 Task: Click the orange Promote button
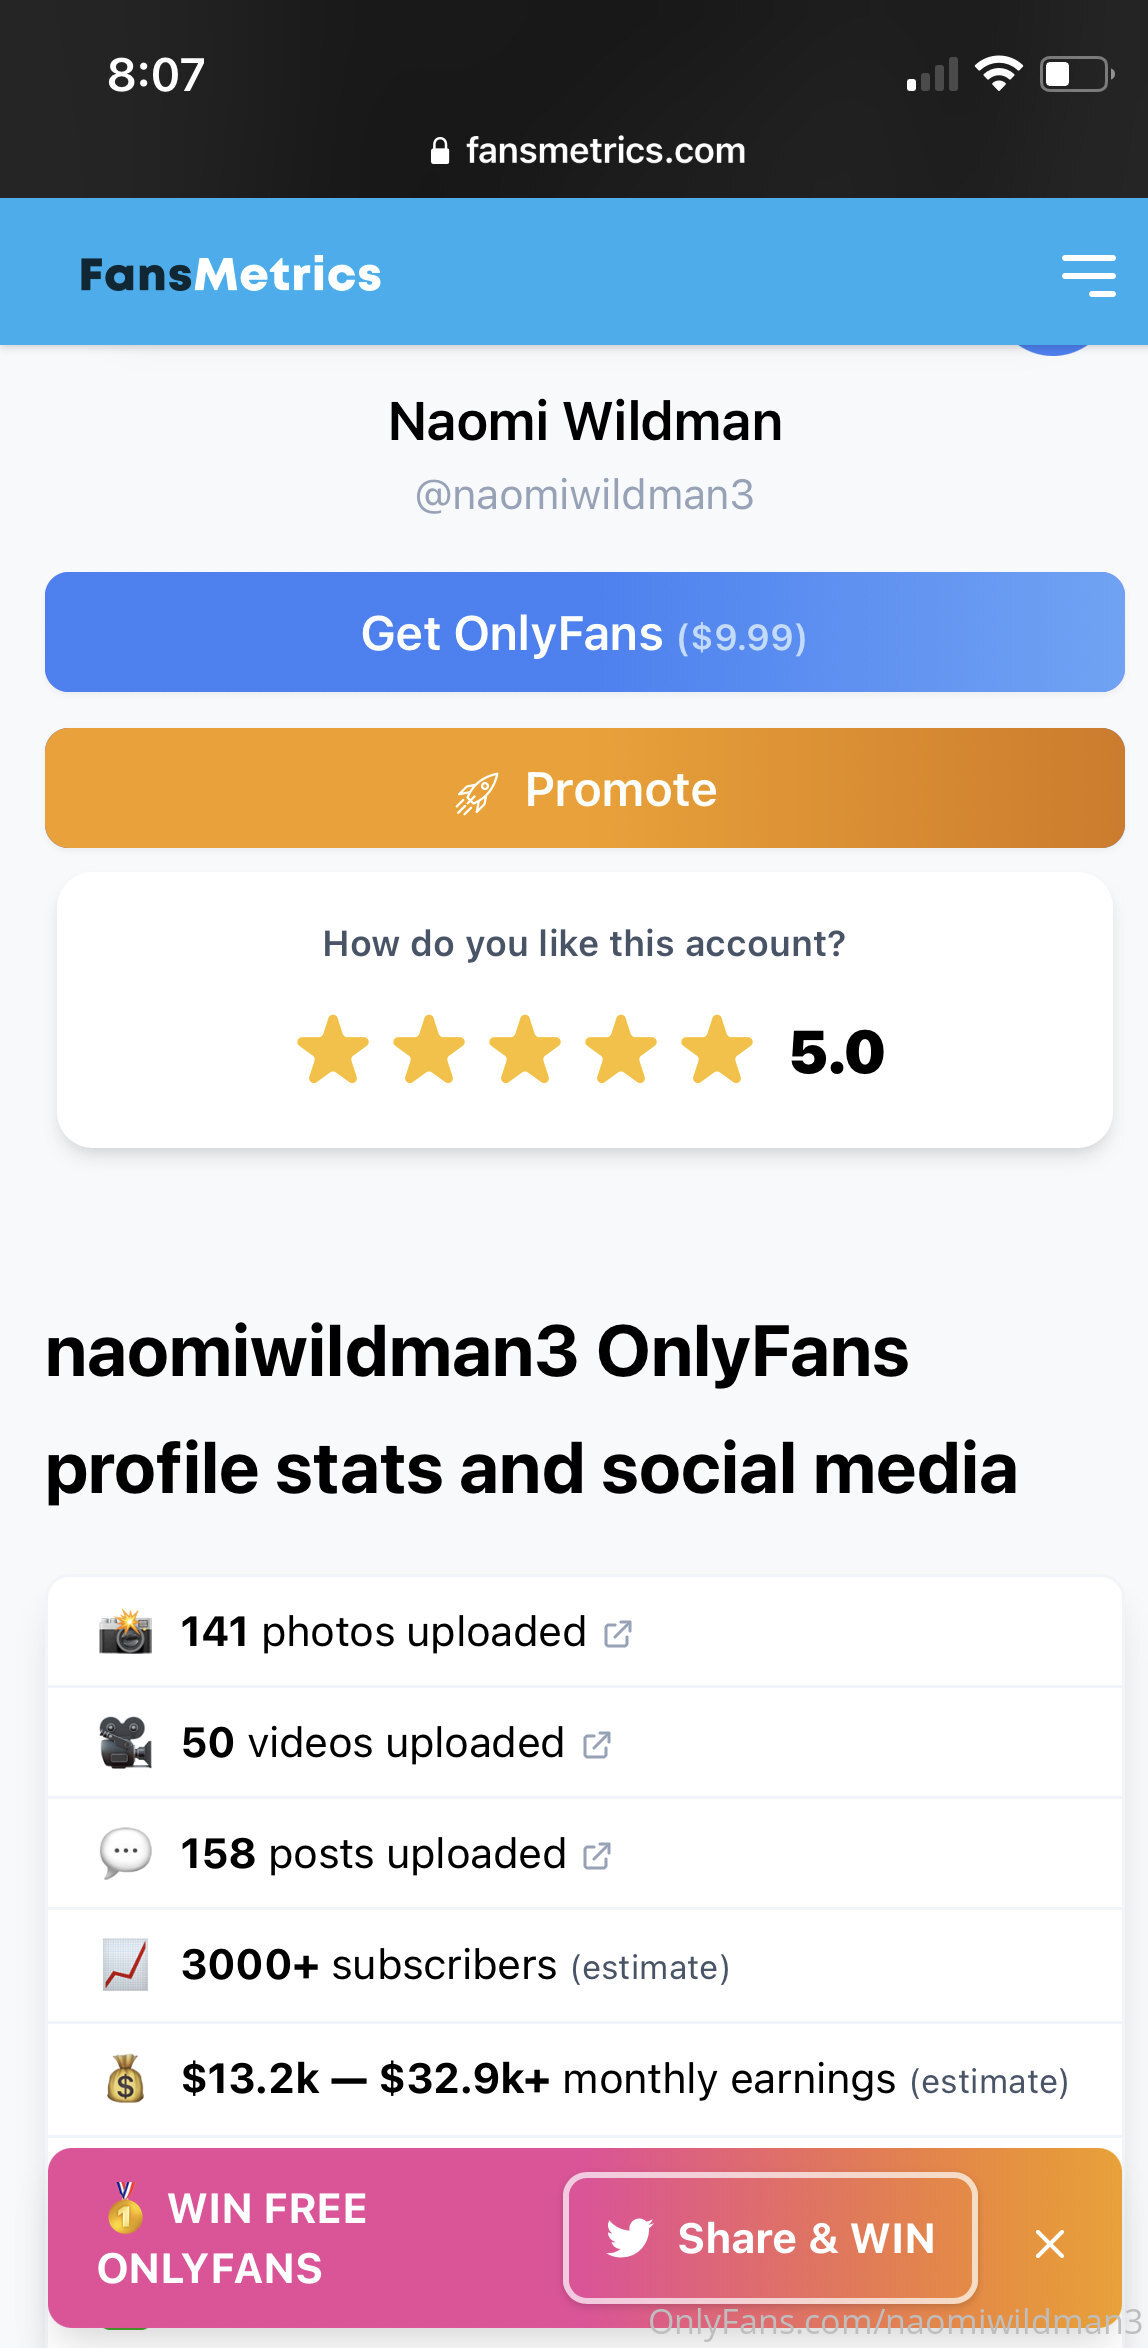(584, 789)
